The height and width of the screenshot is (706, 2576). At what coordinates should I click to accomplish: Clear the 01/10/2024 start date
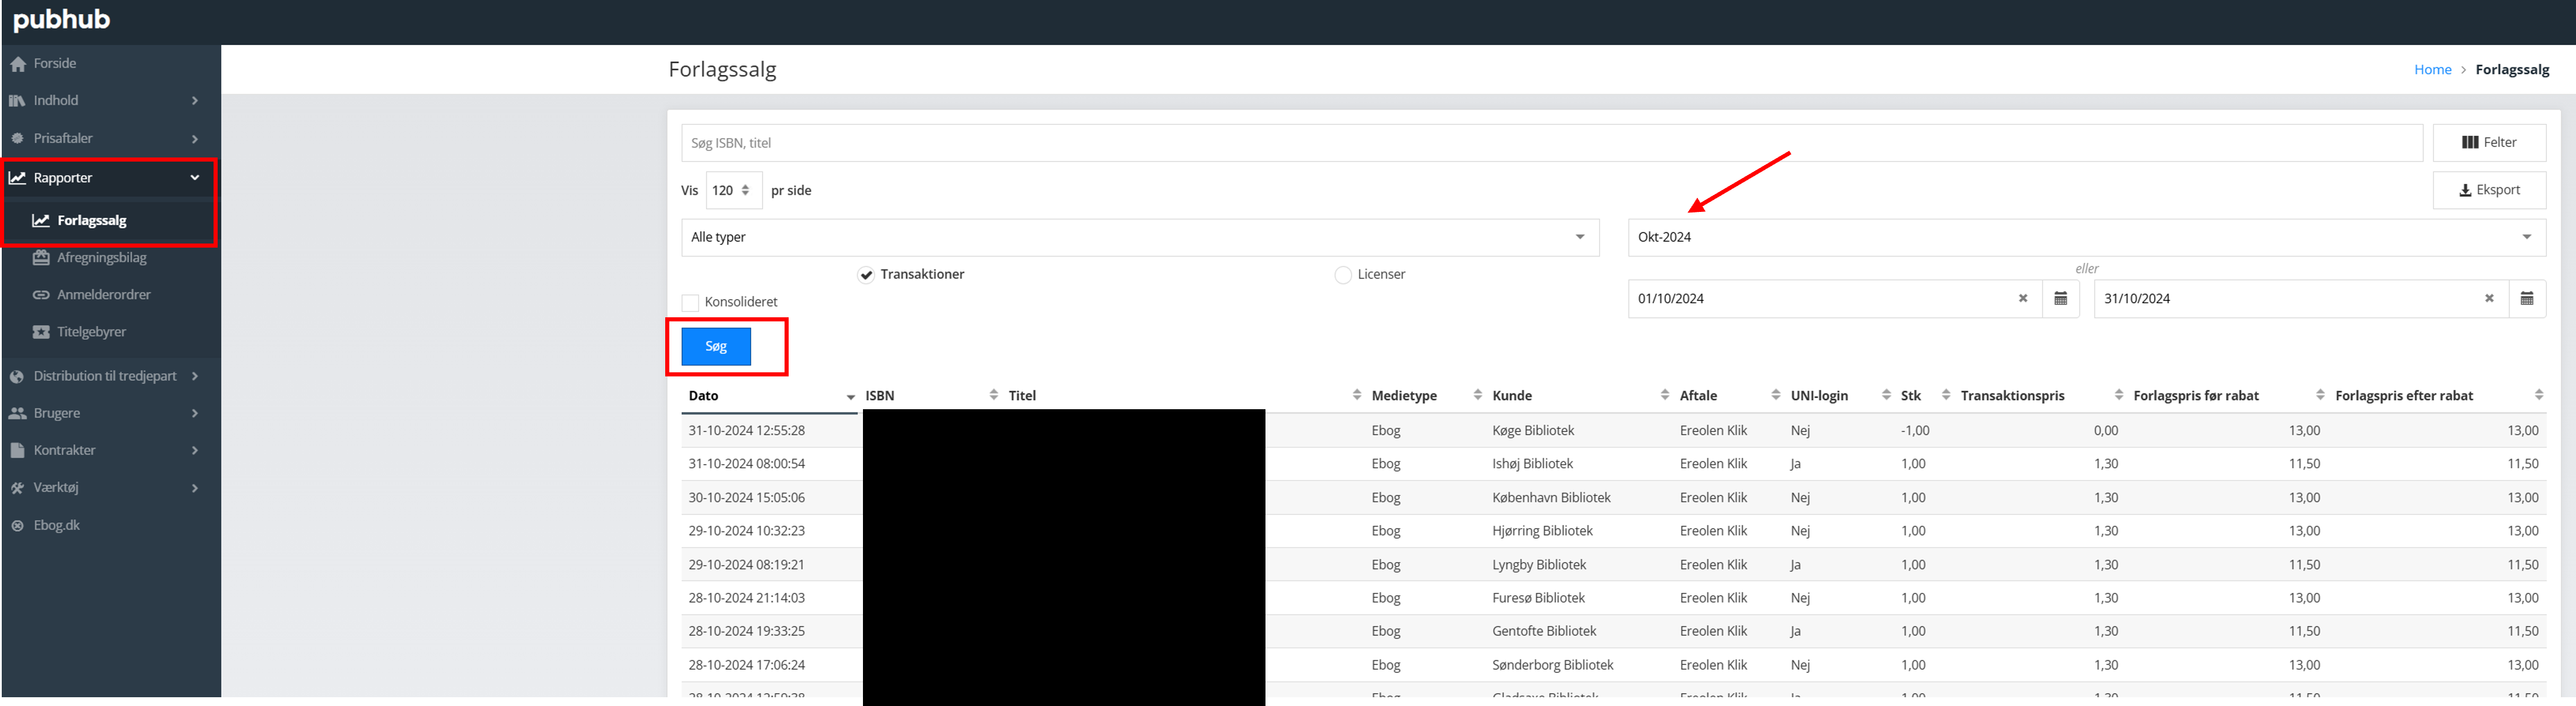[x=2022, y=299]
